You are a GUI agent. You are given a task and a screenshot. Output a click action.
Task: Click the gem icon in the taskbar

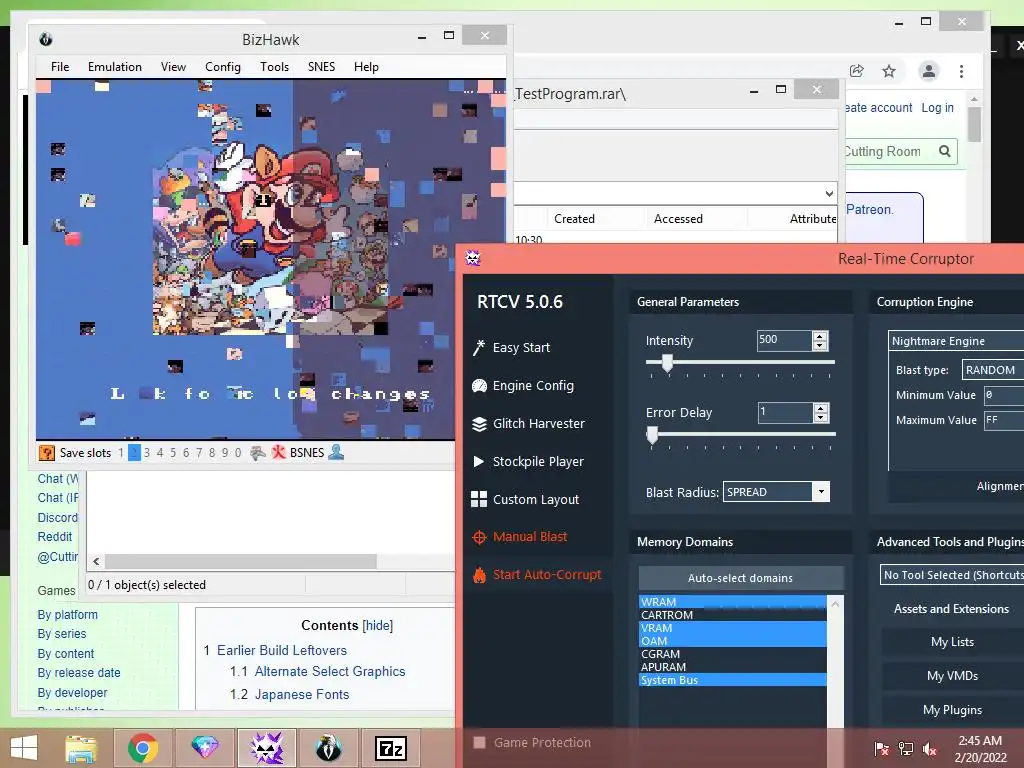(205, 748)
